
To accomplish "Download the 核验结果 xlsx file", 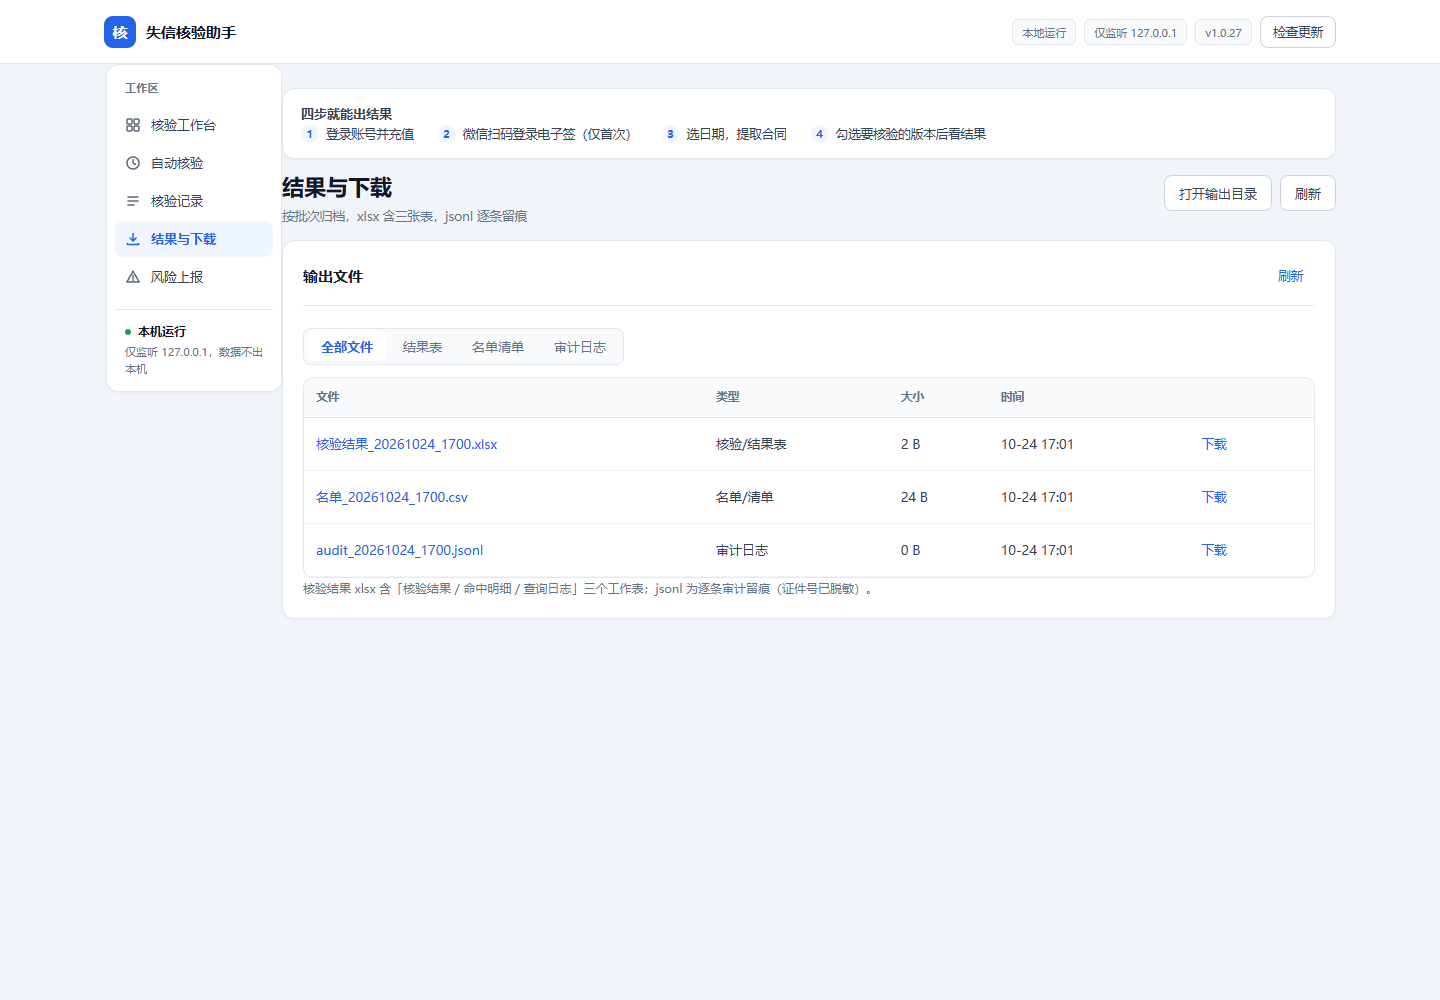I will [1214, 444].
